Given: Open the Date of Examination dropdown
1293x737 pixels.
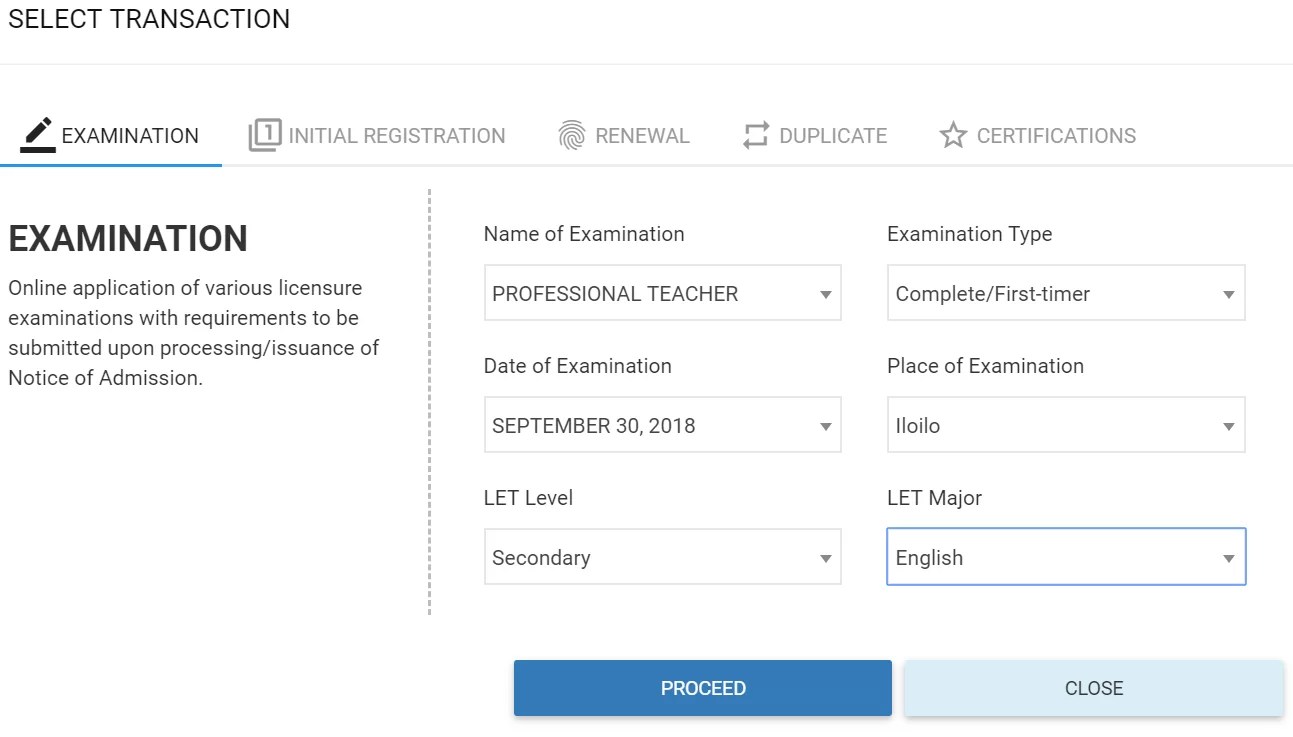Looking at the screenshot, I should [x=662, y=425].
